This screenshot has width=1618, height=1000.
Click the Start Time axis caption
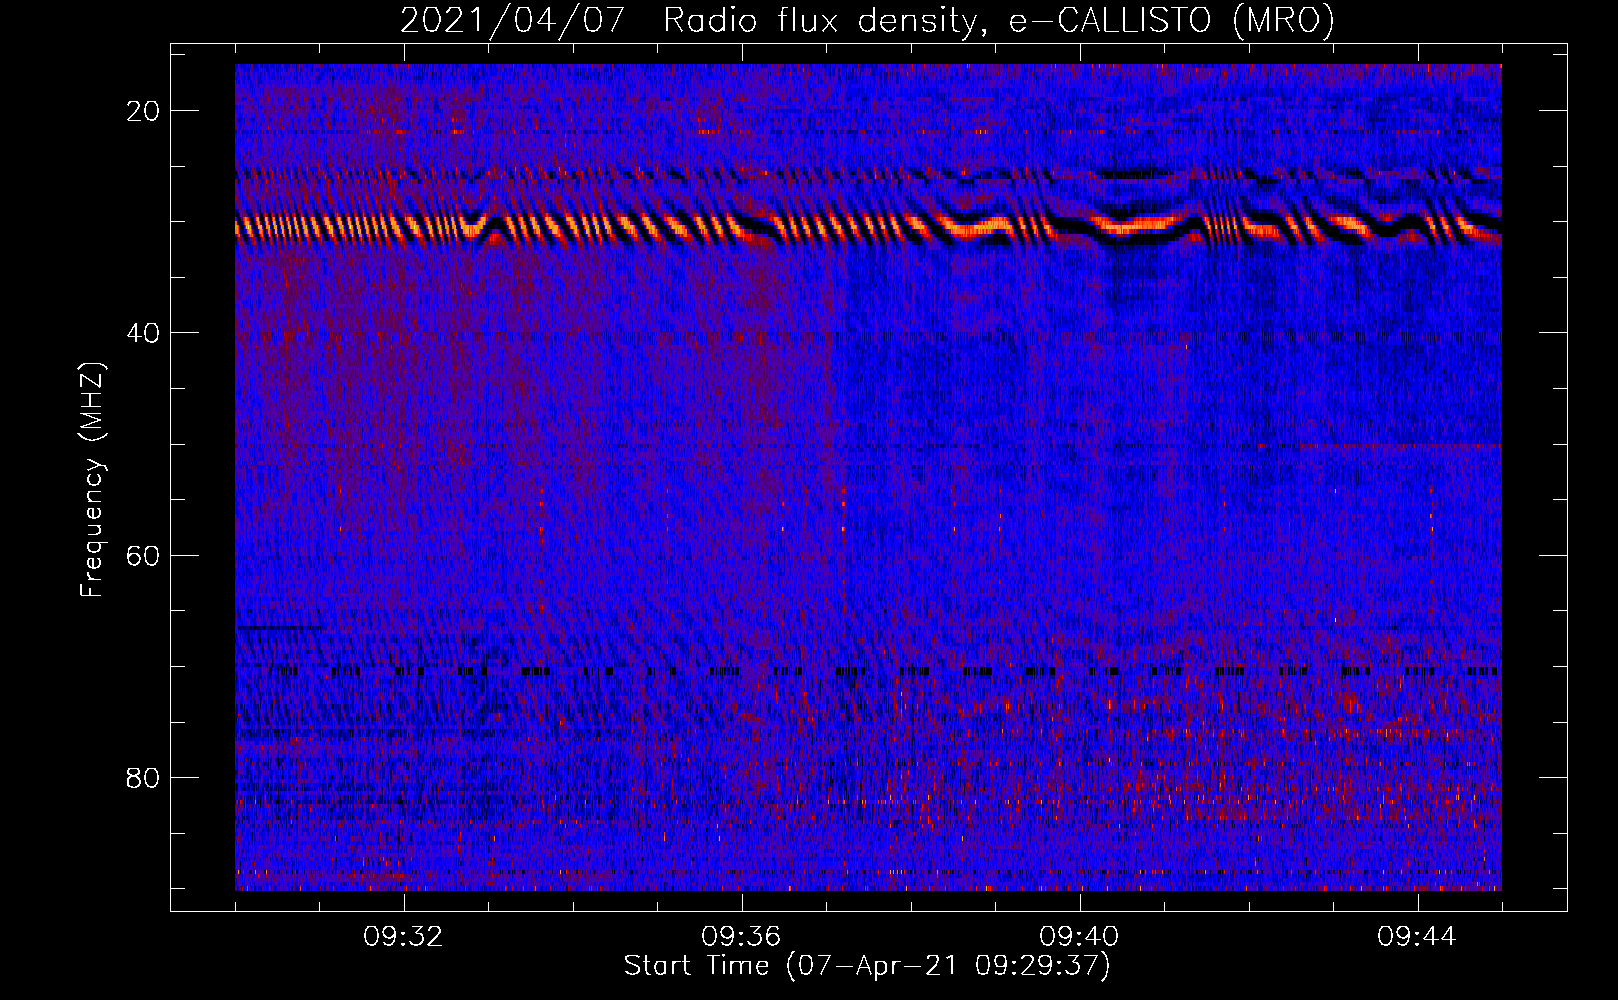(867, 966)
